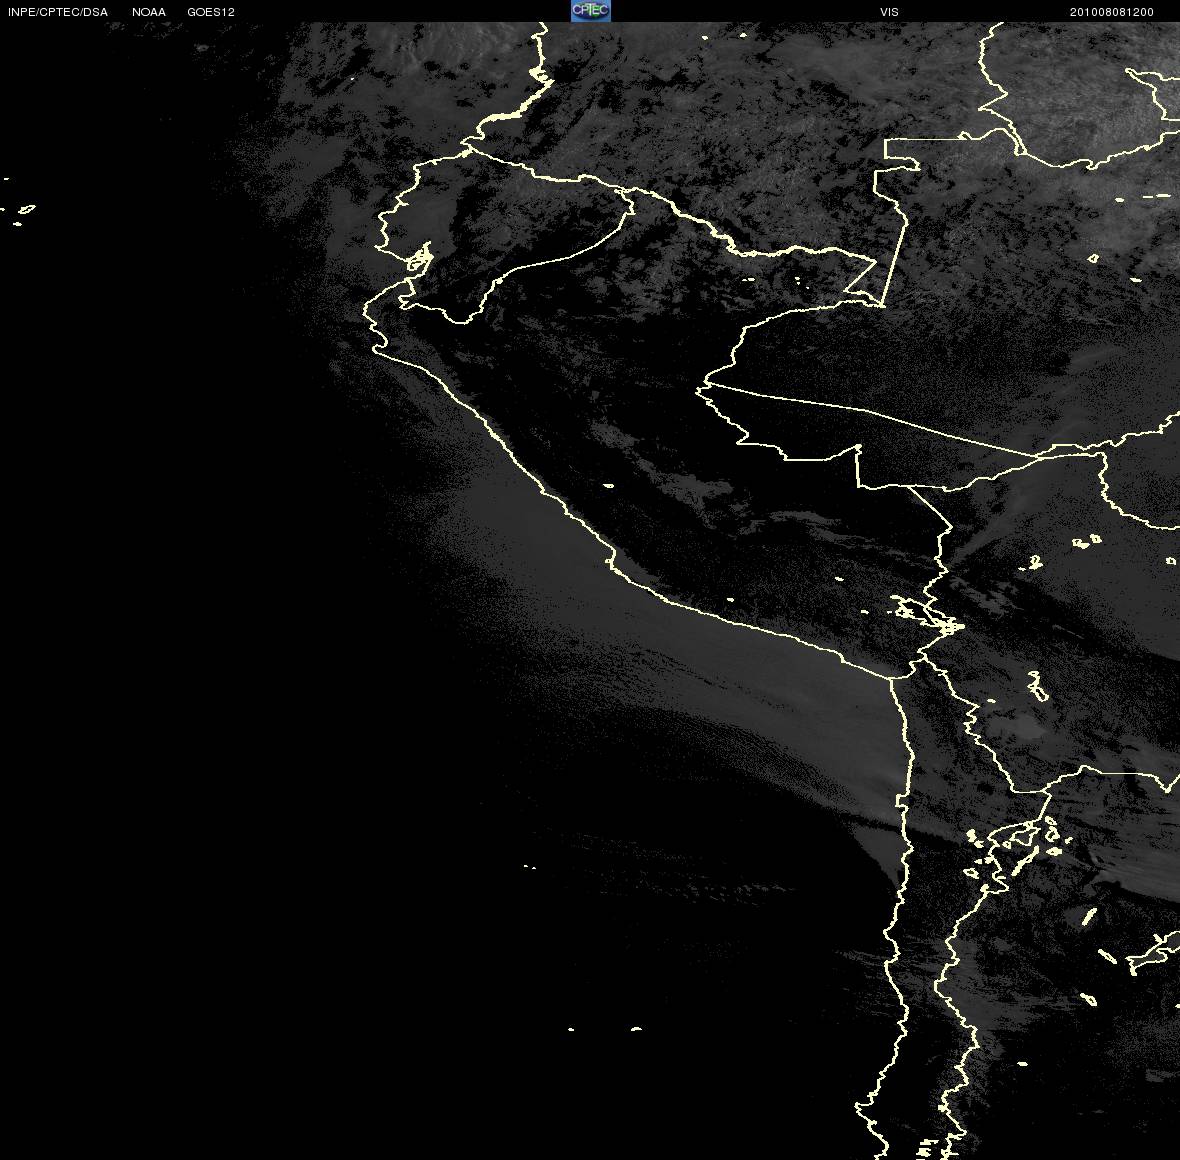Select the INPE/CPTEC/DSA header label

coord(58,12)
